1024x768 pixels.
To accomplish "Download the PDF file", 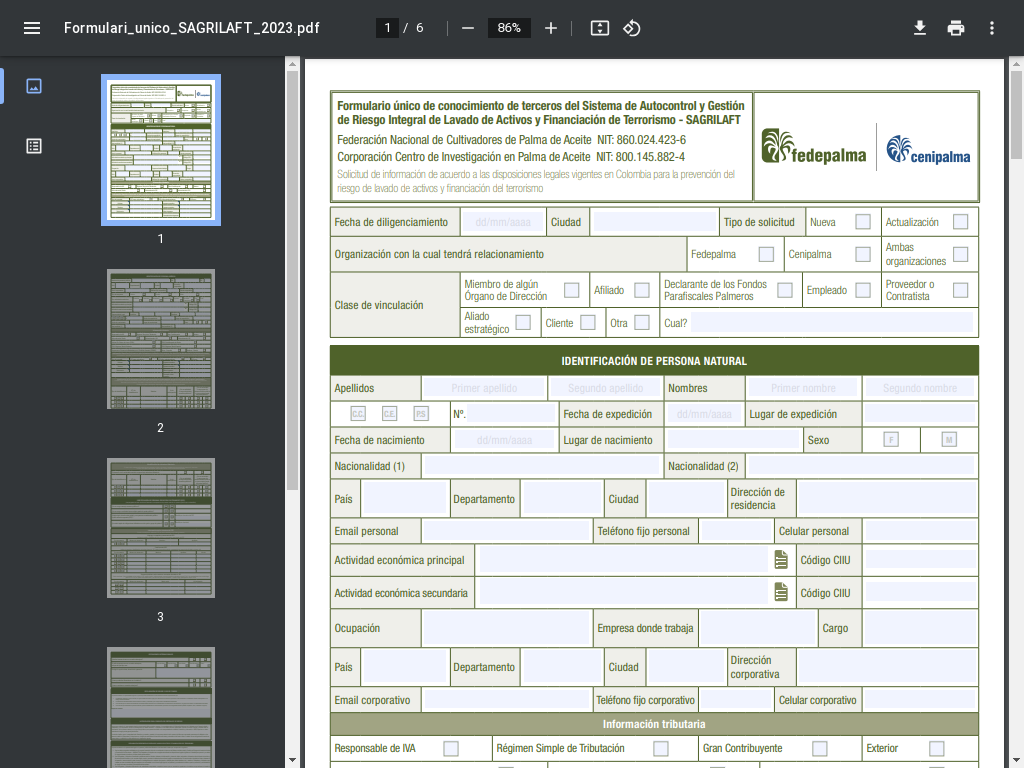I will (920, 28).
